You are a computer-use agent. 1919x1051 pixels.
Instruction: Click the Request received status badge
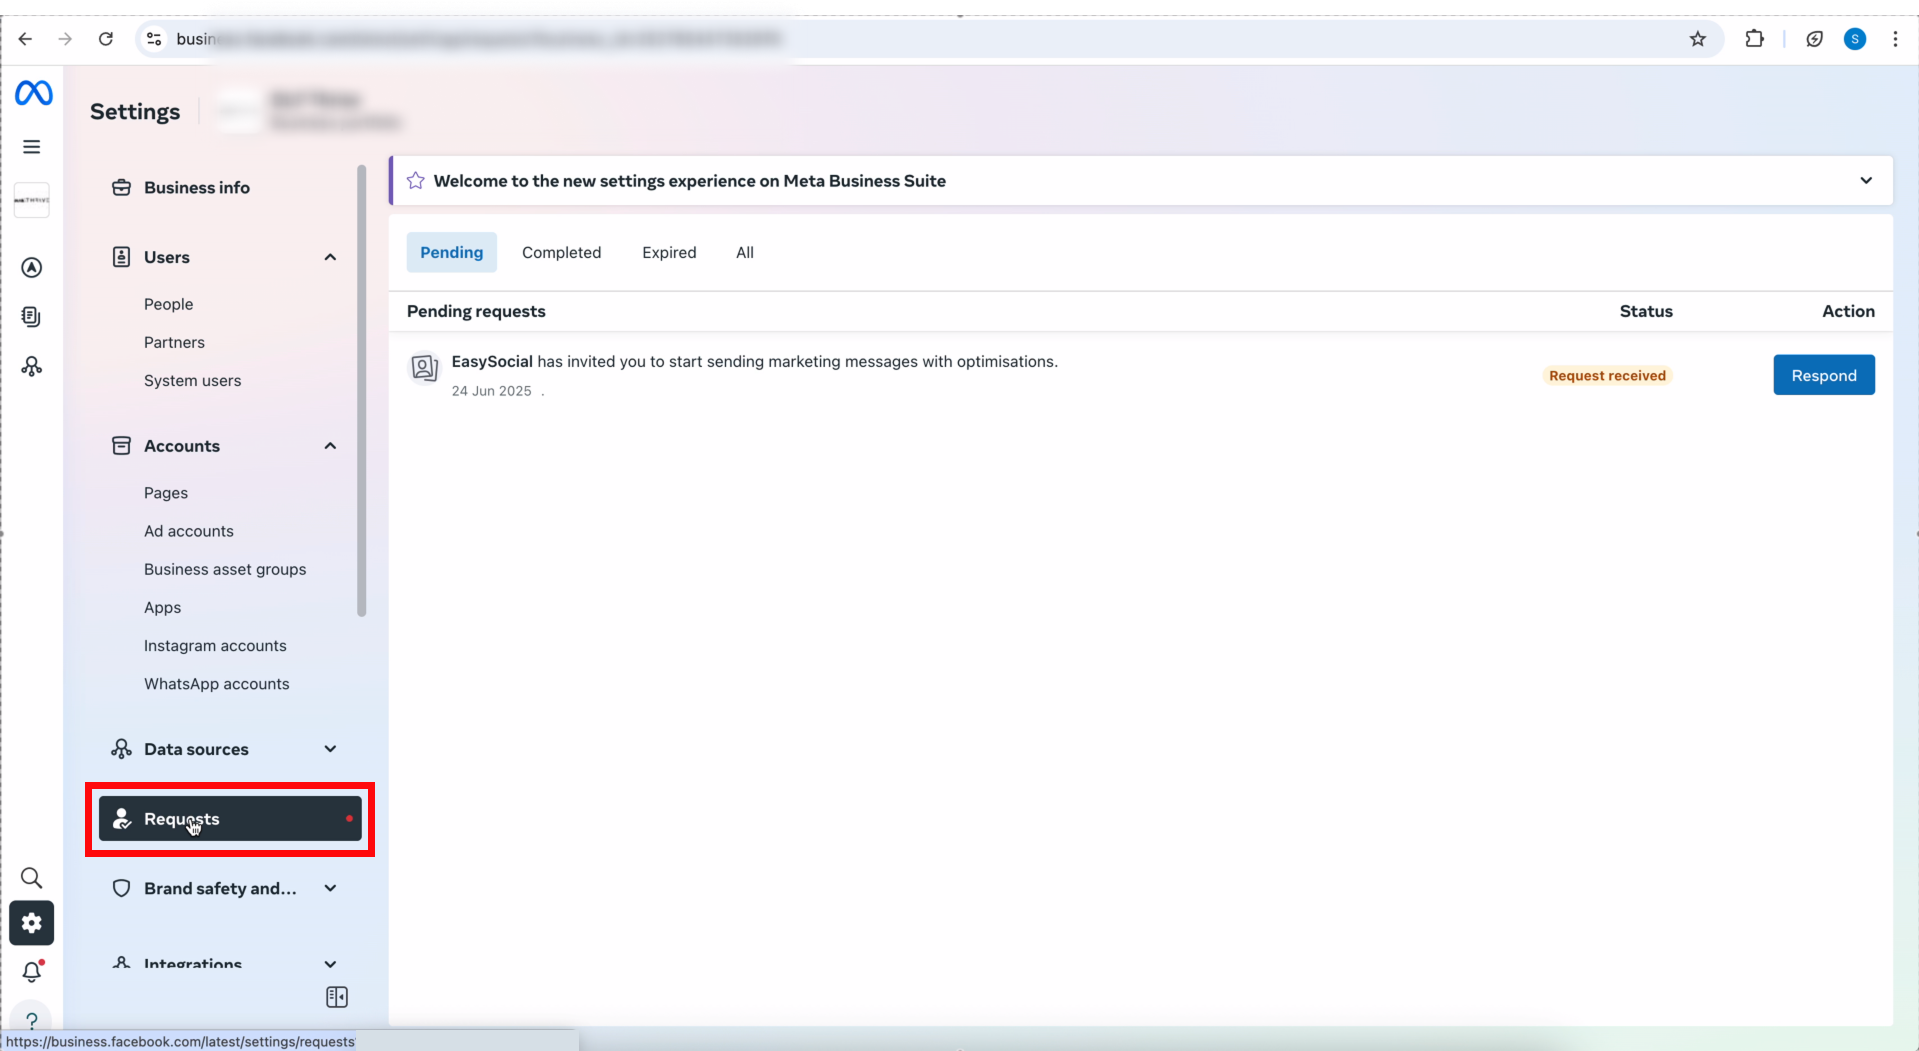point(1607,376)
